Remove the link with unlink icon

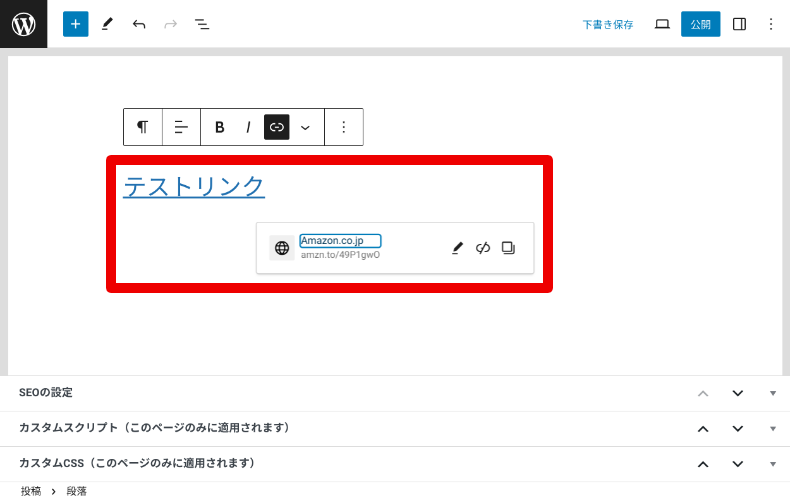click(483, 248)
